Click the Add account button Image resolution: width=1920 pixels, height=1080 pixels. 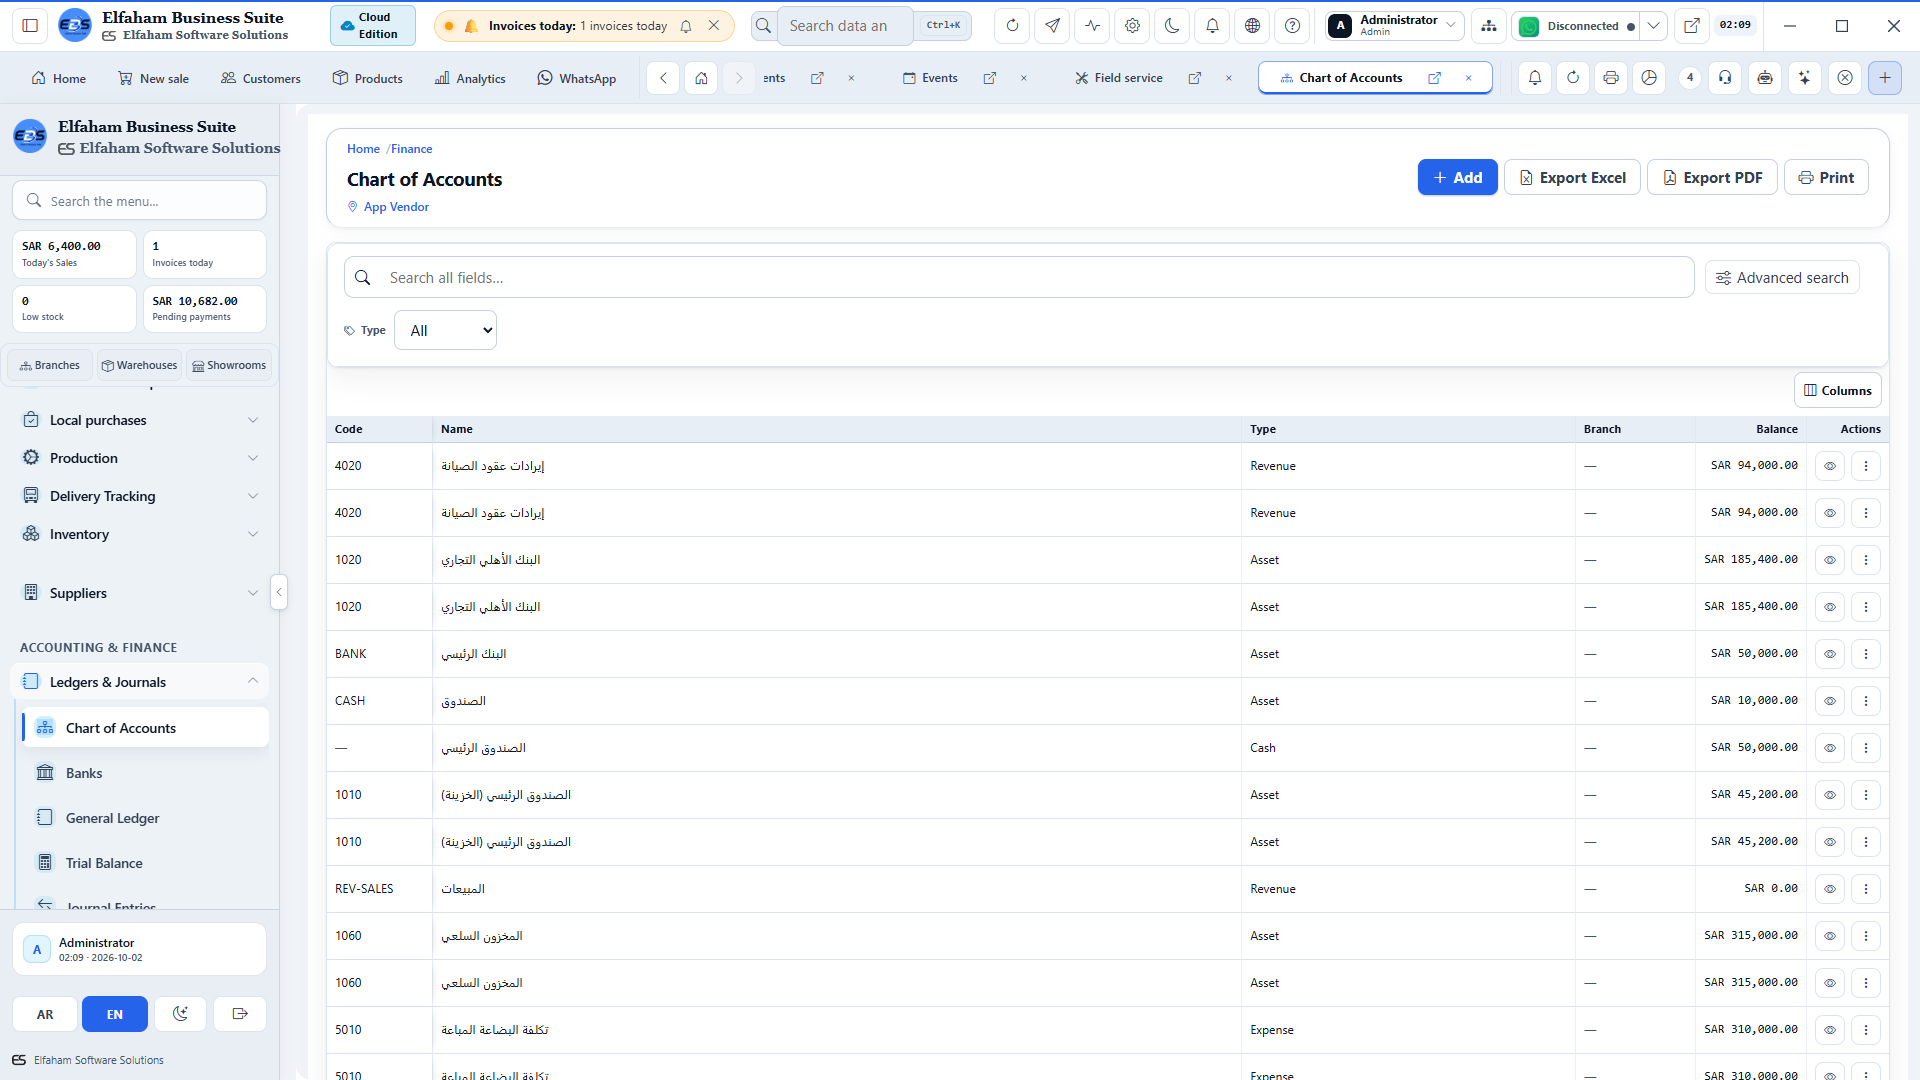pos(1457,177)
